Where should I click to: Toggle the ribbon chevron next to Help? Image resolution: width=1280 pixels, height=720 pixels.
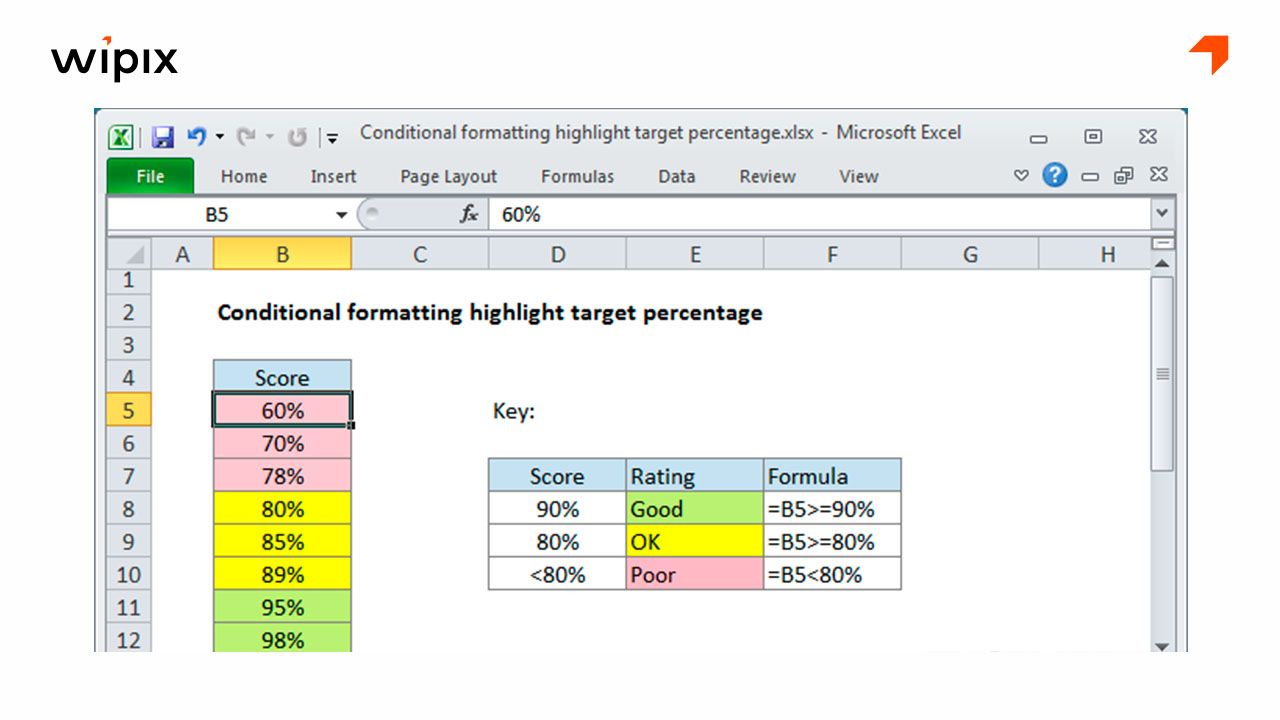point(1019,176)
